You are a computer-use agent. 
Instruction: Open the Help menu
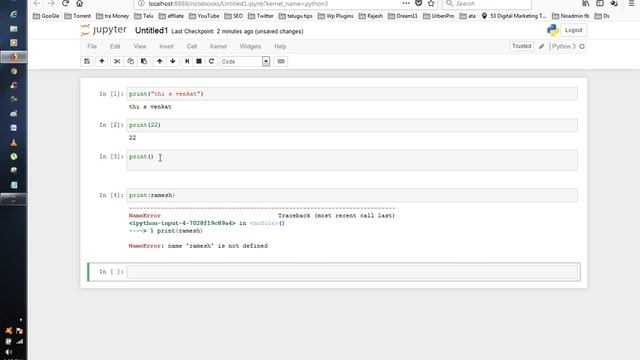(x=280, y=47)
